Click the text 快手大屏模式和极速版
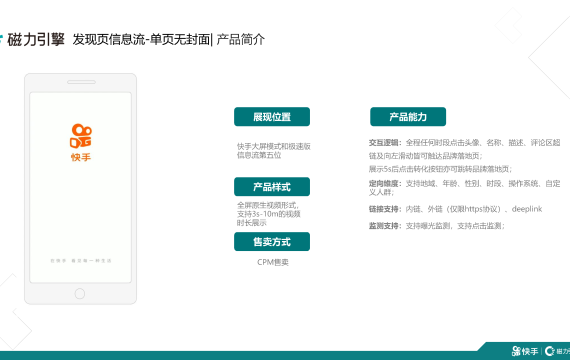The width and height of the screenshot is (570, 360). (274, 146)
